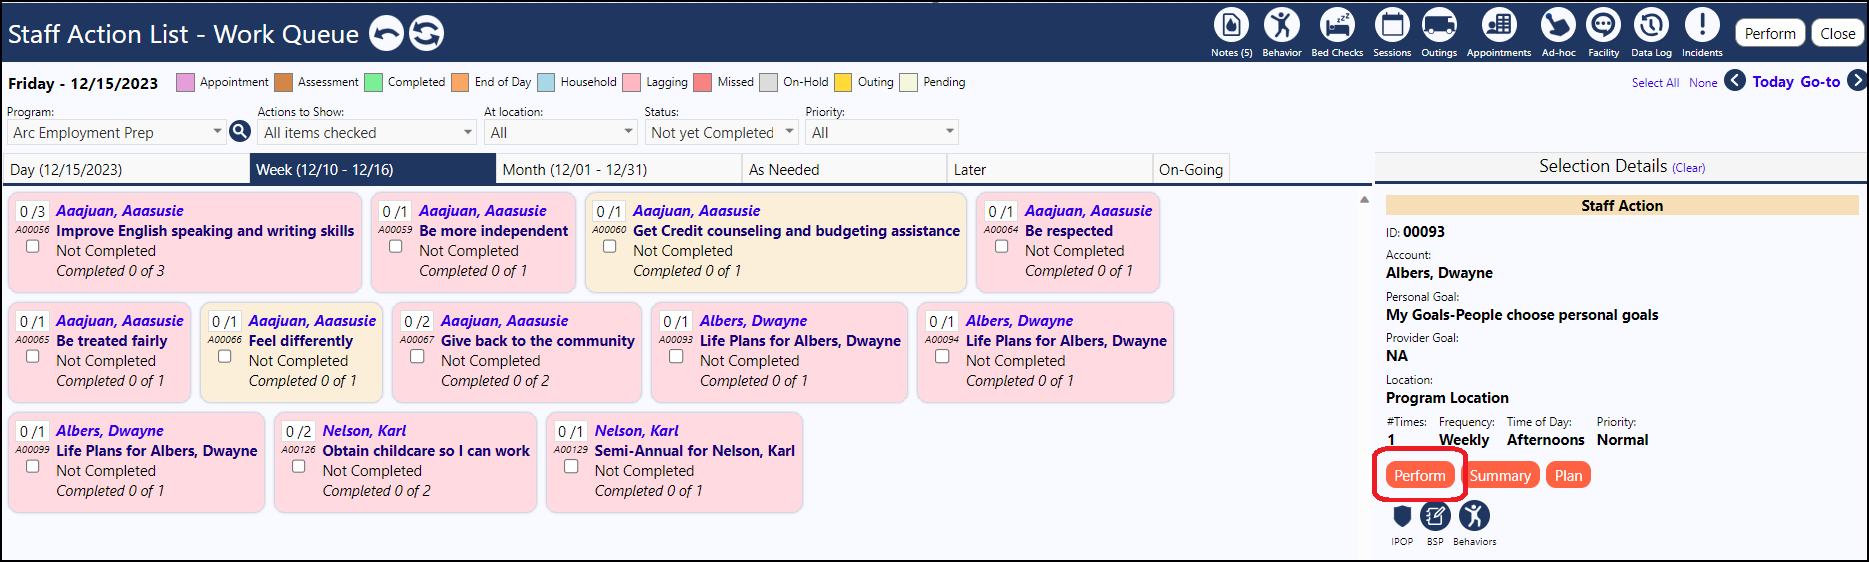Open the Program dropdown Arc Employment Prep

pyautogui.click(x=116, y=132)
